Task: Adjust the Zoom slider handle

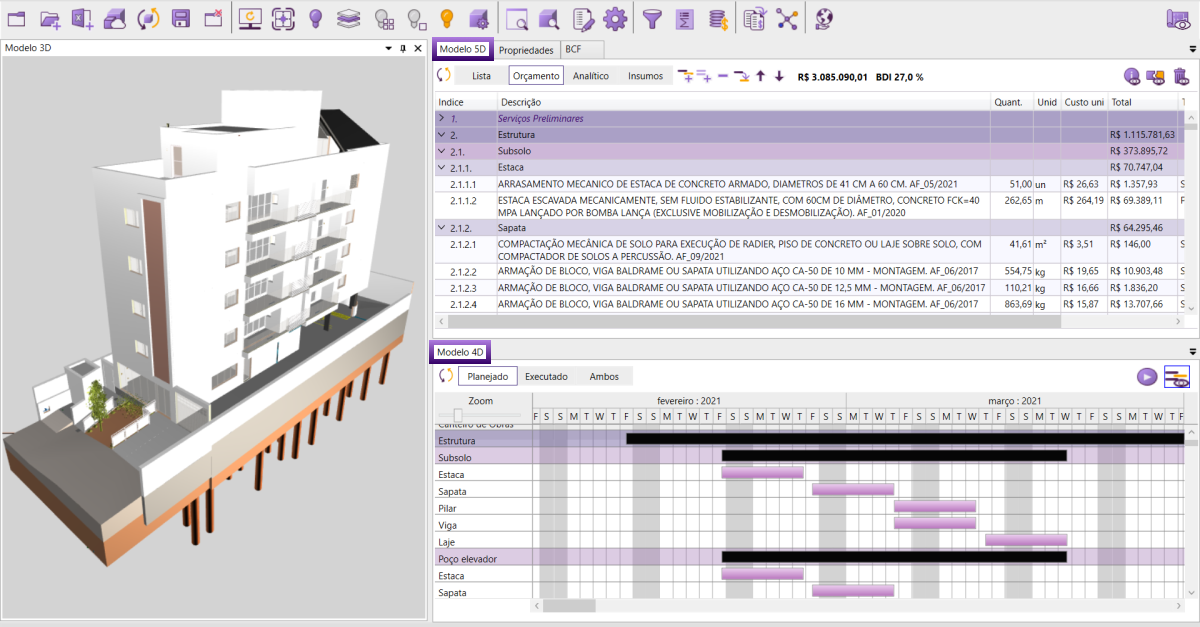Action: point(458,415)
